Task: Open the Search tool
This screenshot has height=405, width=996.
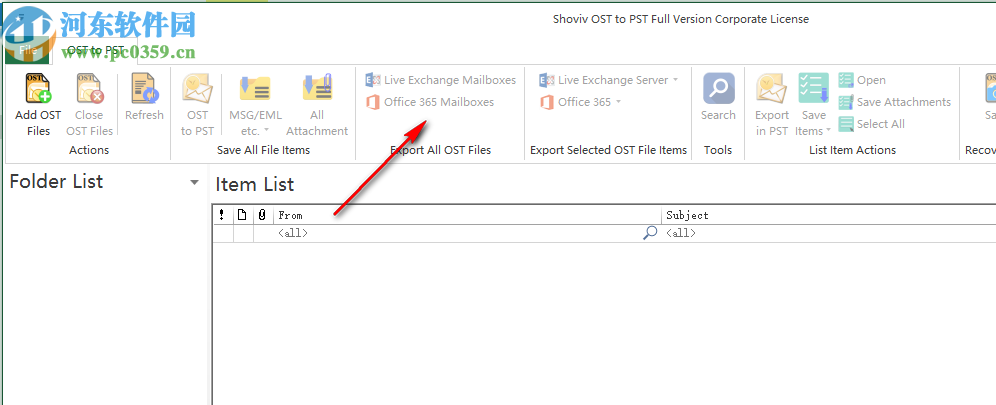Action: (x=718, y=90)
